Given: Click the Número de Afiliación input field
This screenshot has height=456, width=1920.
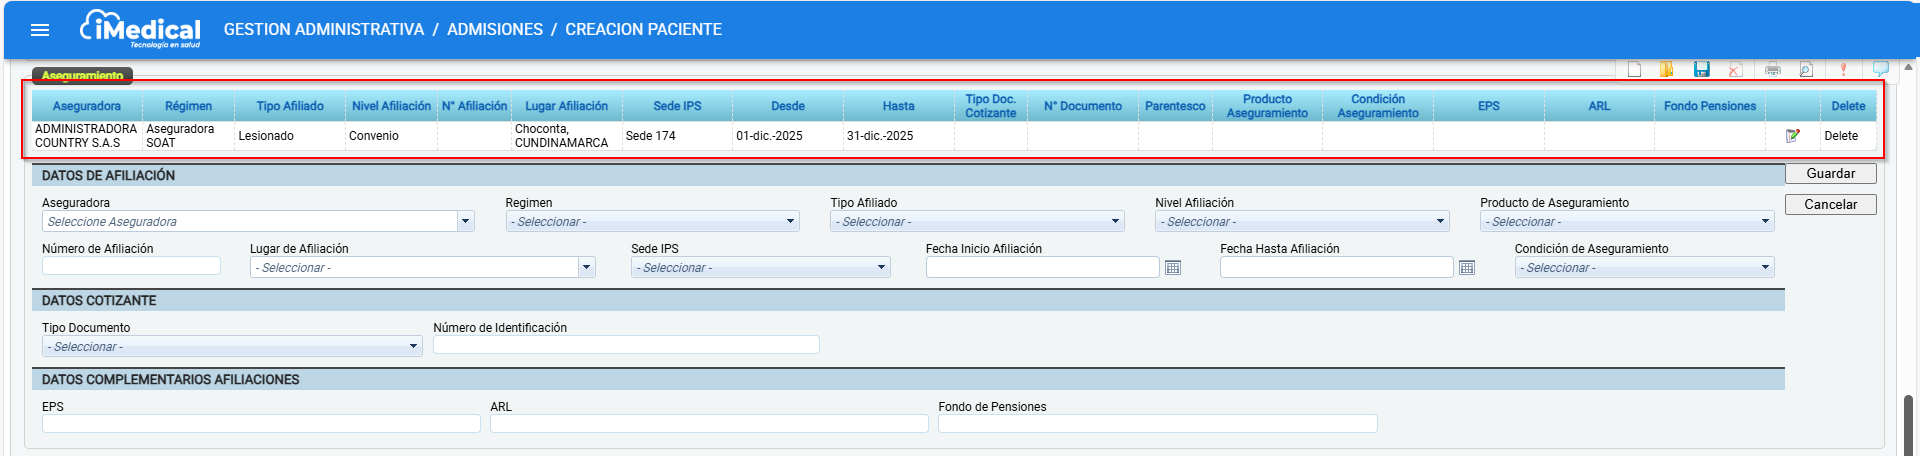Looking at the screenshot, I should 131,266.
